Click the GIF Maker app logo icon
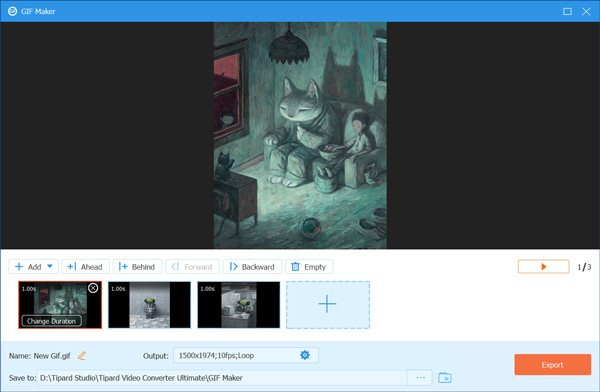The height and width of the screenshot is (392, 600). coord(12,11)
